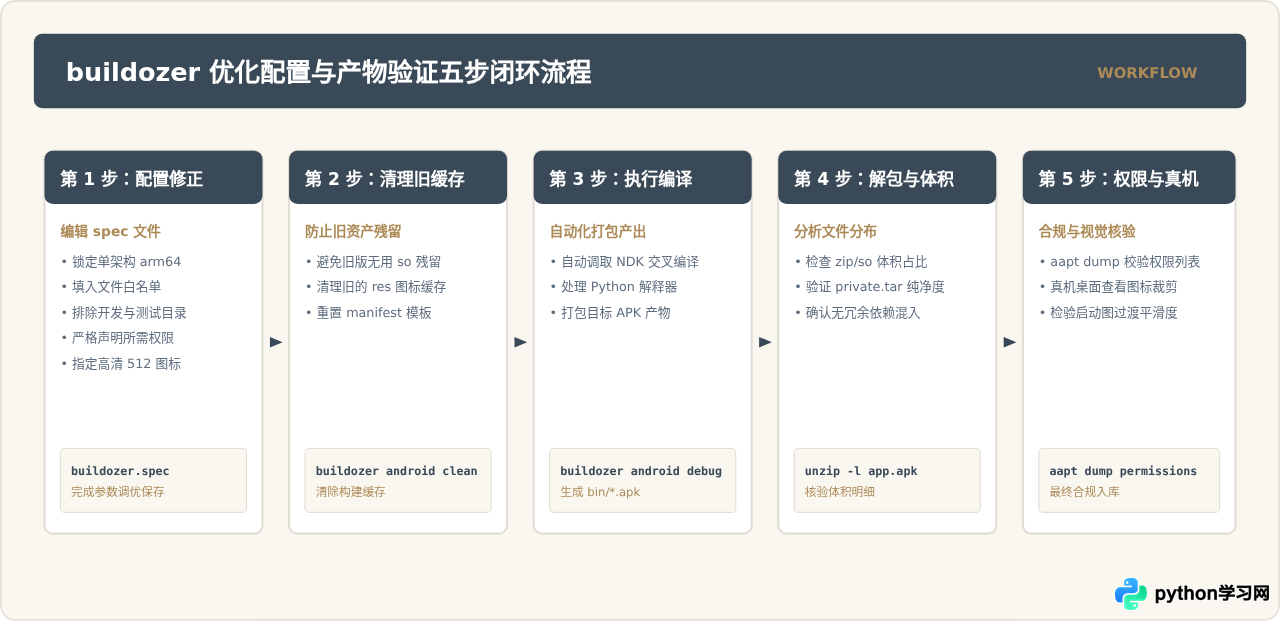The image size is (1280, 621).
Task: Click the 检验启动图过渡平滑度 item
Action: point(1109,313)
